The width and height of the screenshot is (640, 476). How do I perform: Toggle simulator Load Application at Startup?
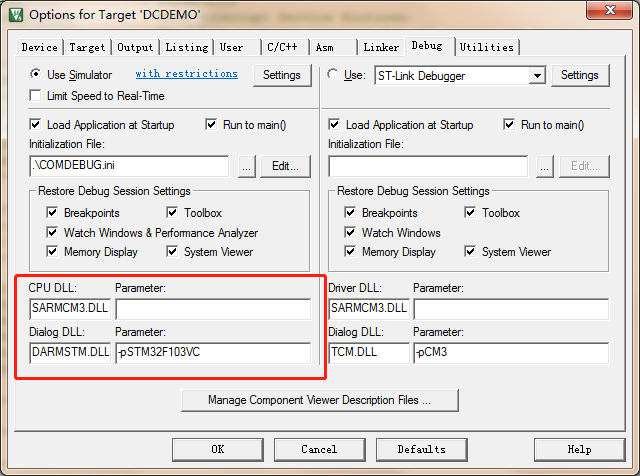[37, 125]
